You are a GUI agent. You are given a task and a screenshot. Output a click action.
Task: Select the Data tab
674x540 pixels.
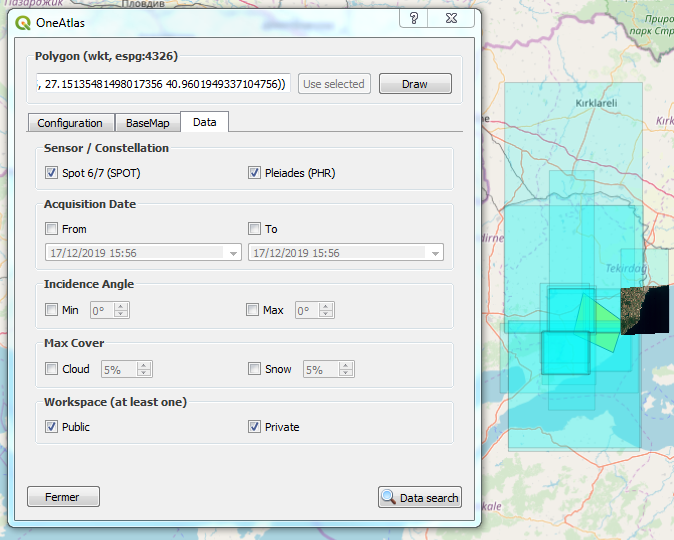(x=205, y=122)
